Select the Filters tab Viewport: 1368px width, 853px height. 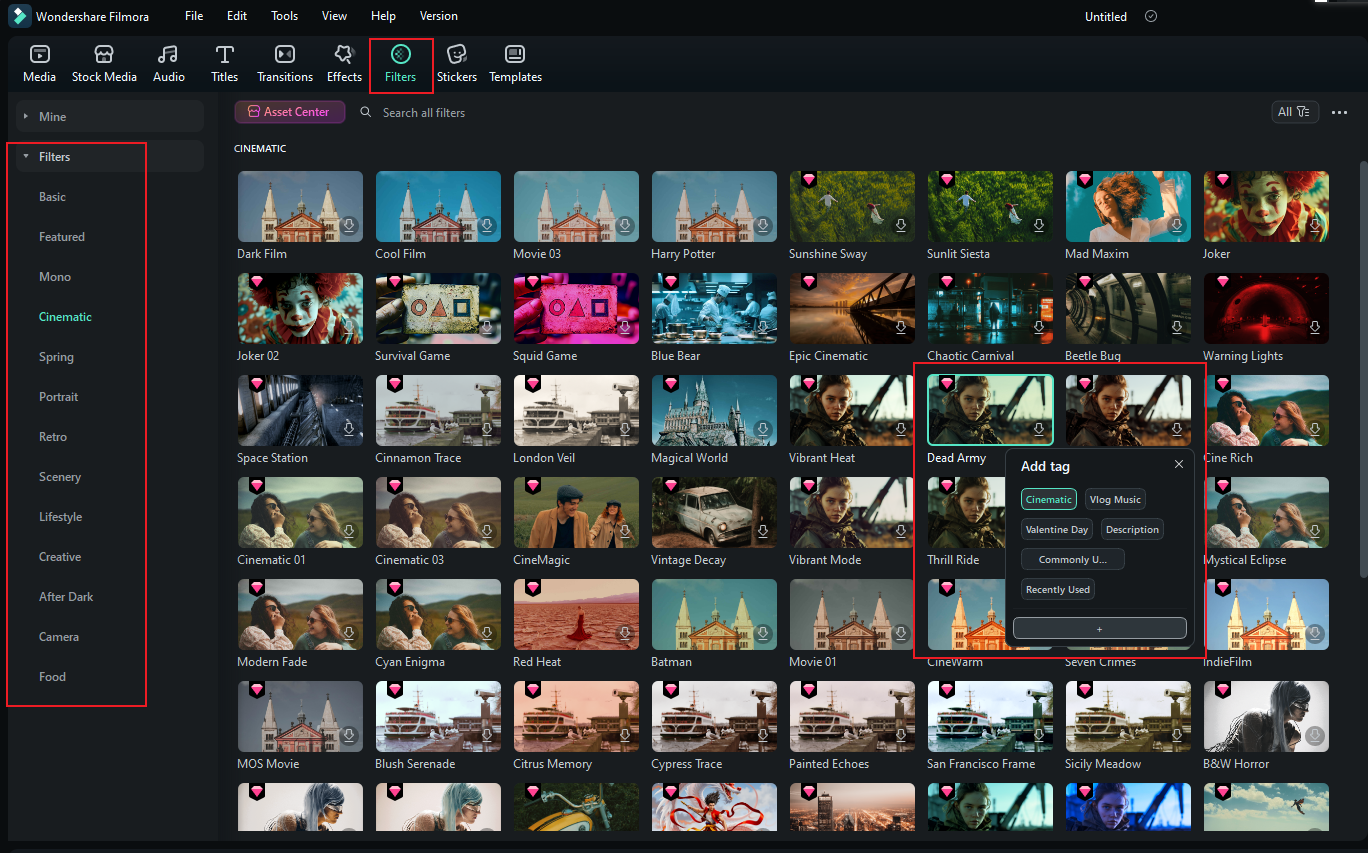point(400,64)
